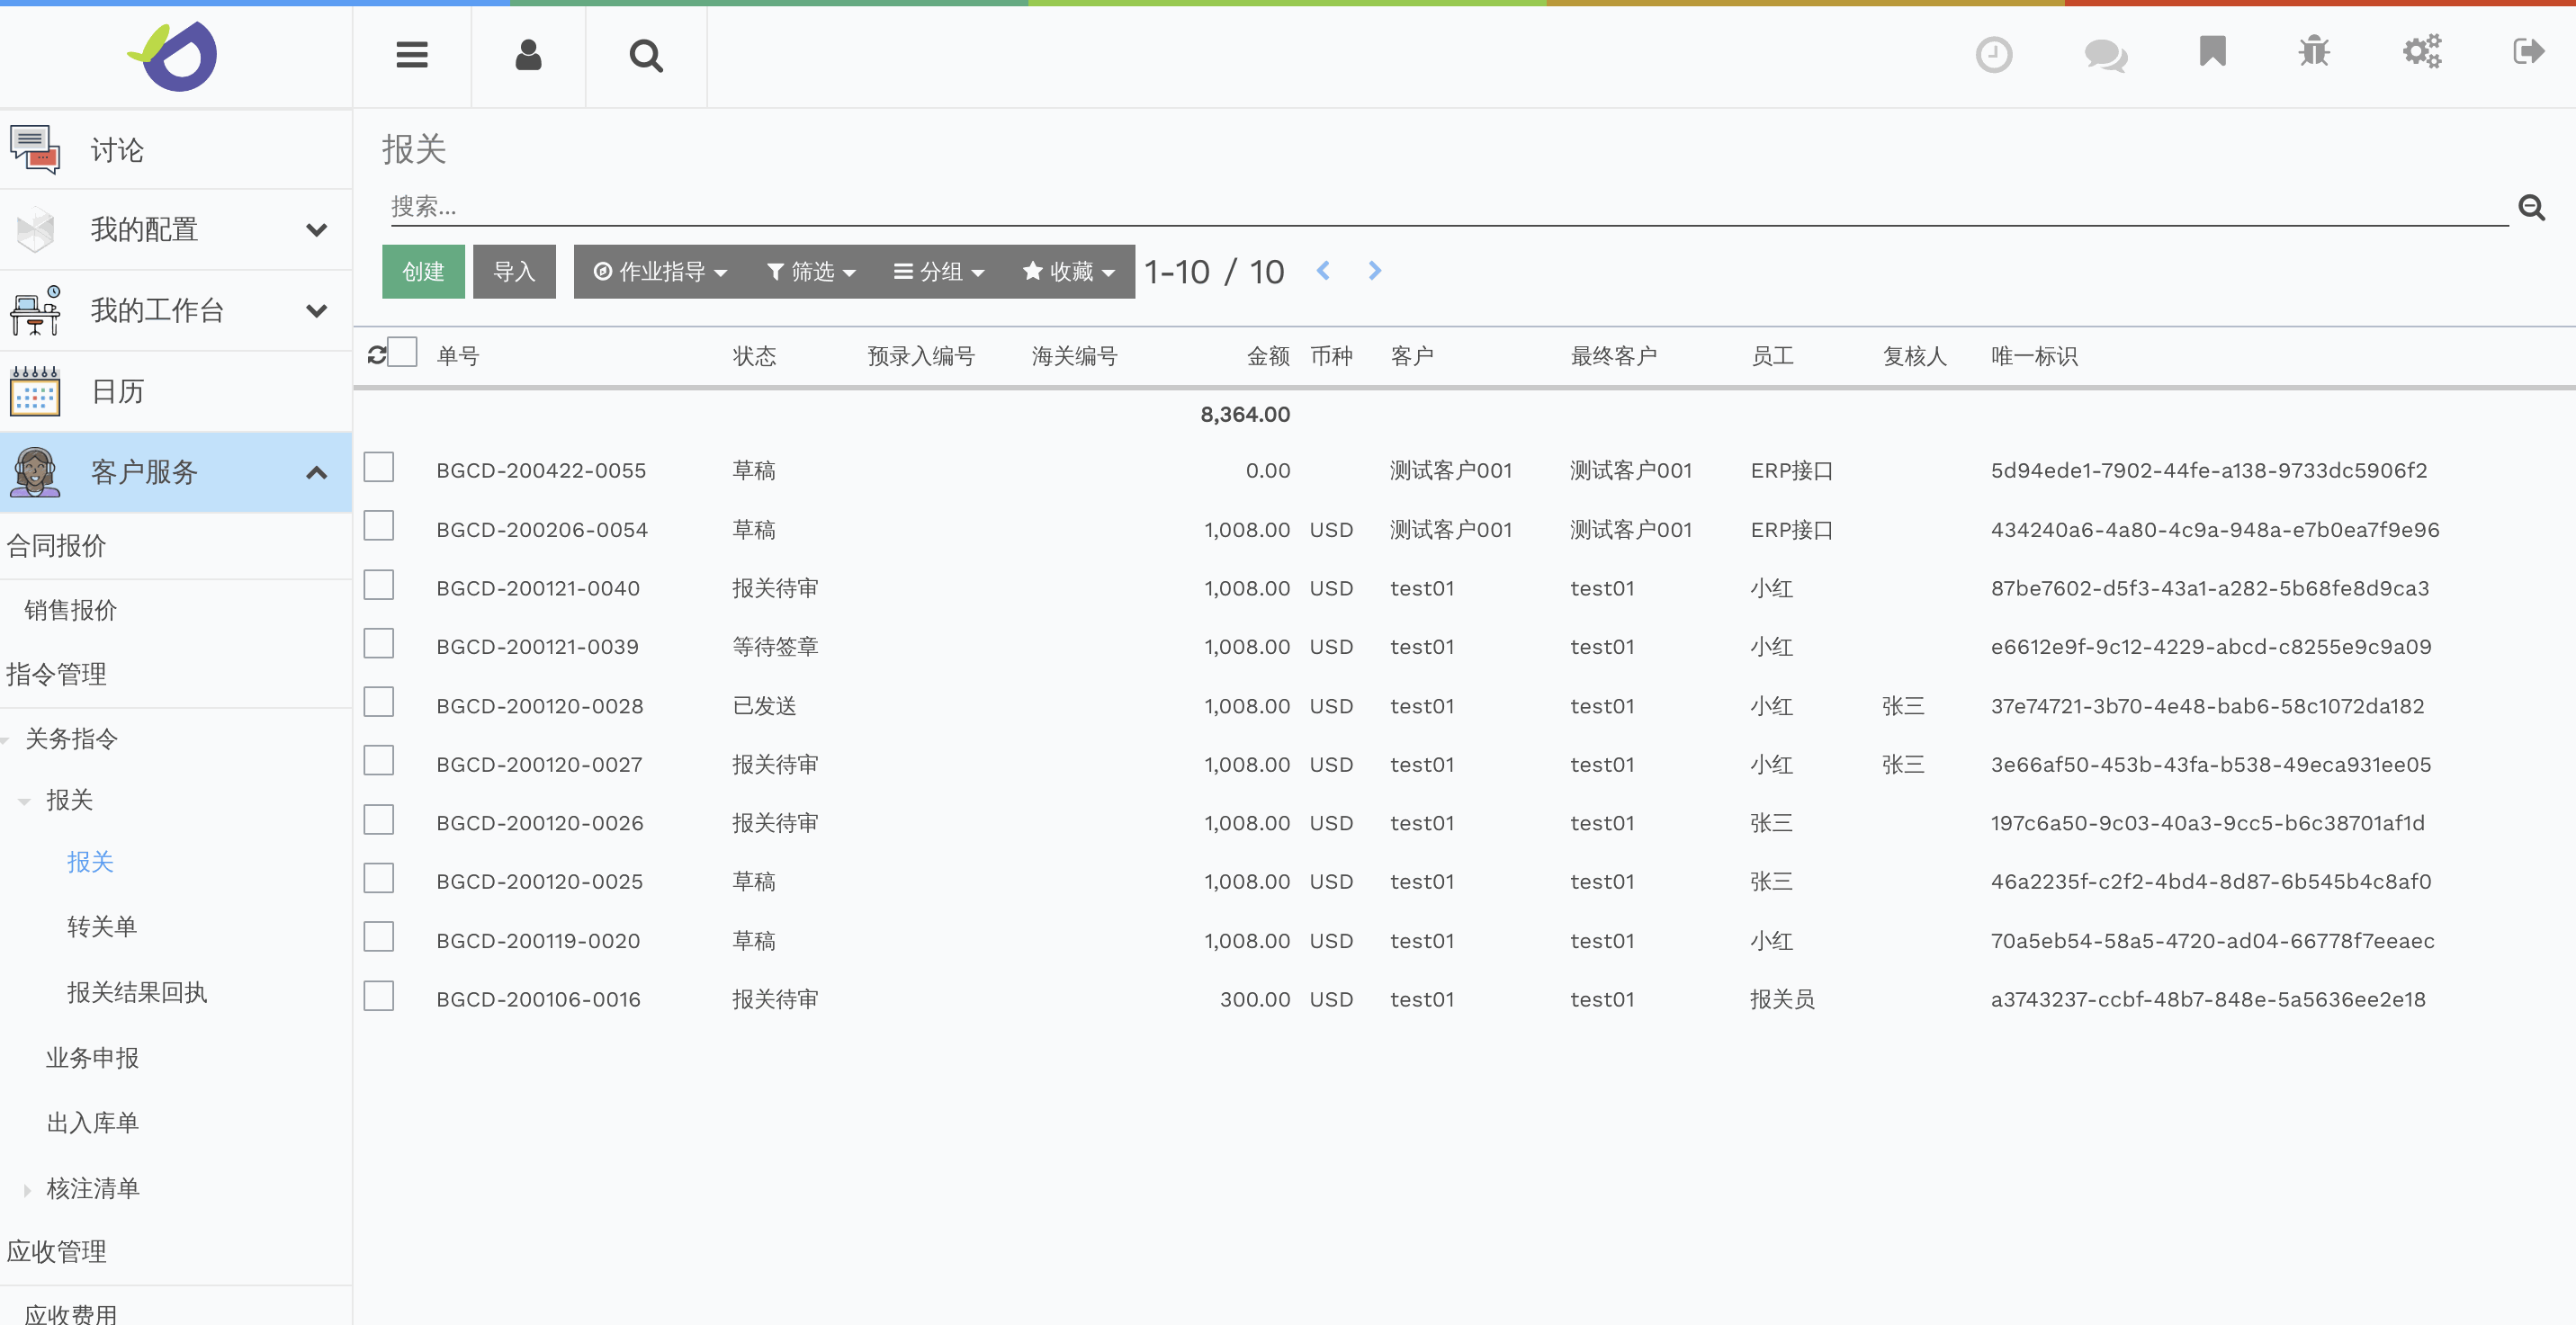Check the select-all checkbox in header
Screen dimensions: 2576x1325
tap(403, 352)
